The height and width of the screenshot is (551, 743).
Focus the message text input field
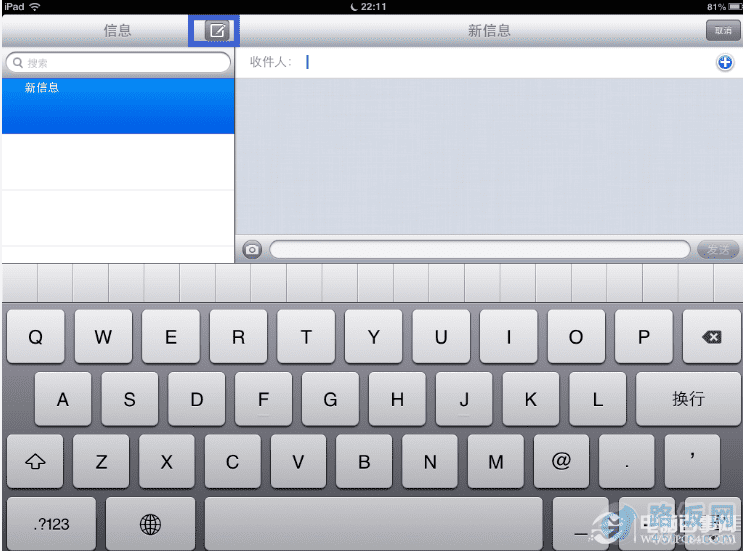click(480, 249)
